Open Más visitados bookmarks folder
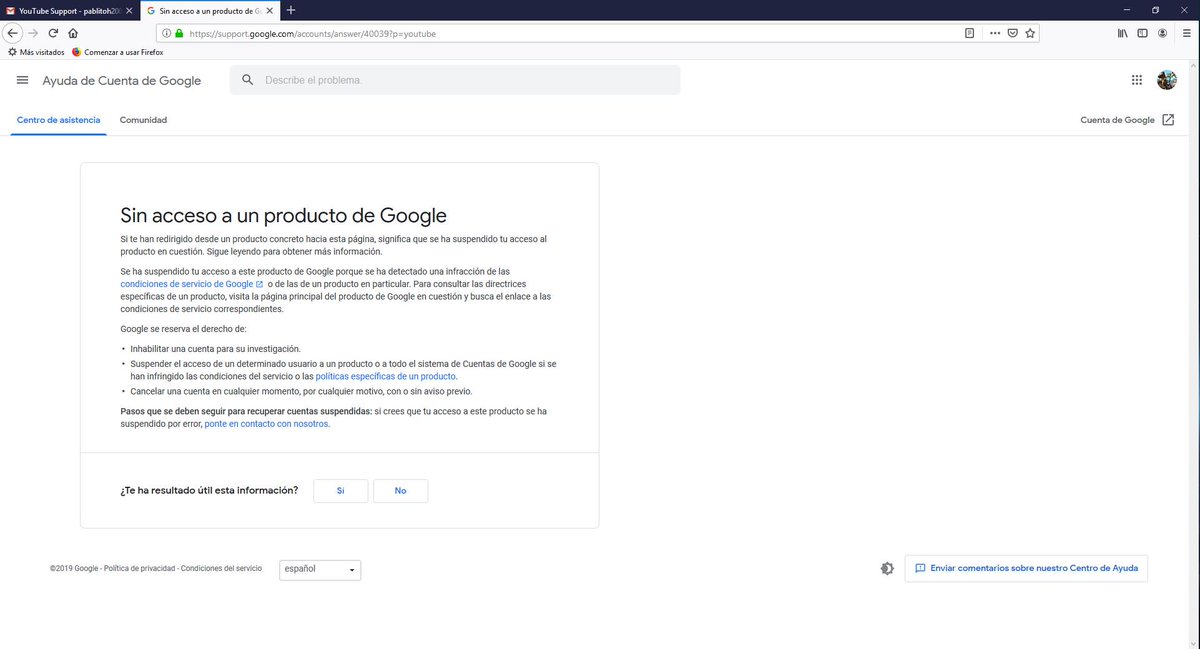 (36, 52)
